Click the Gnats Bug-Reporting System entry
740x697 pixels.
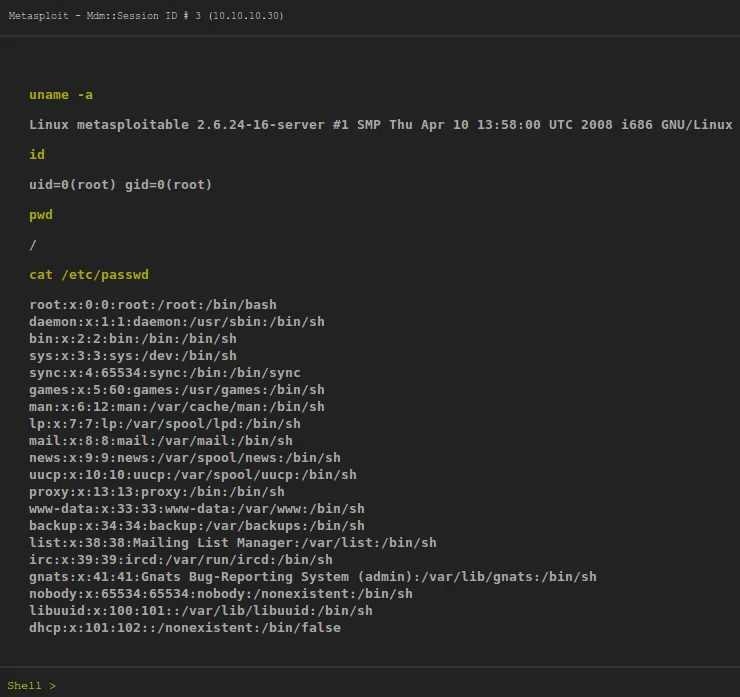click(313, 577)
